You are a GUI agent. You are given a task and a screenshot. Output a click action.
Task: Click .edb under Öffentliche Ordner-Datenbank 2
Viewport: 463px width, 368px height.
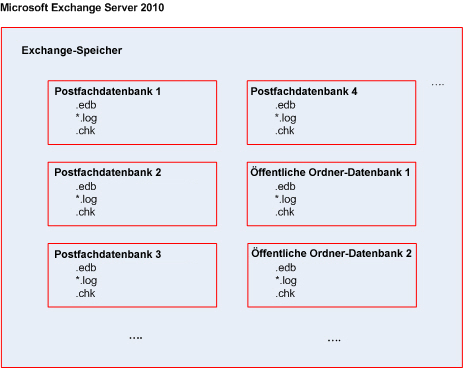pyautogui.click(x=286, y=268)
